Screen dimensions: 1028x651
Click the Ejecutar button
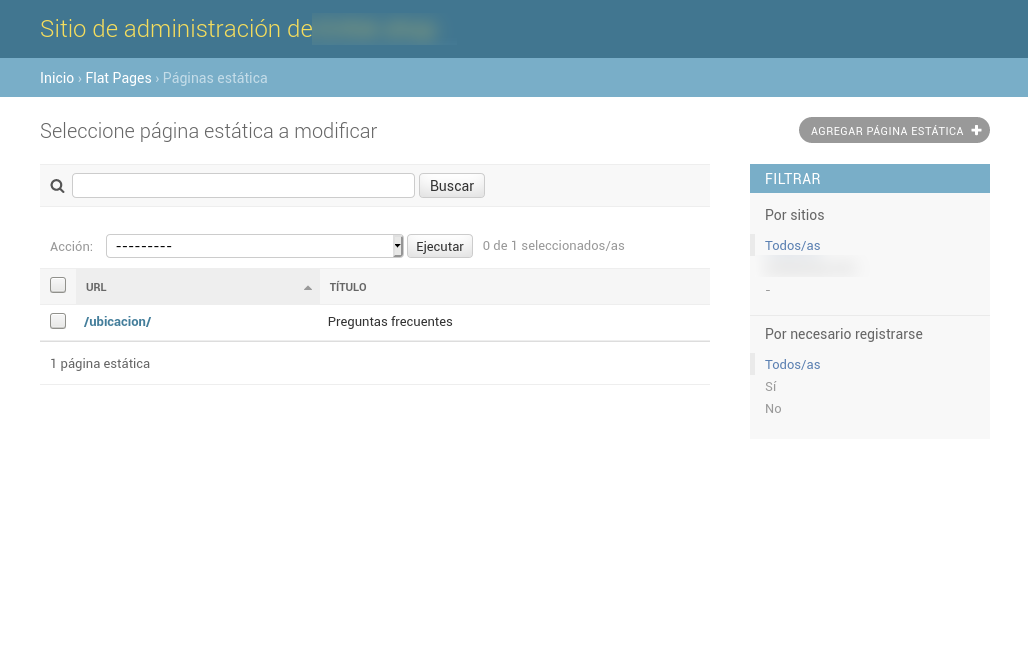pyautogui.click(x=439, y=246)
